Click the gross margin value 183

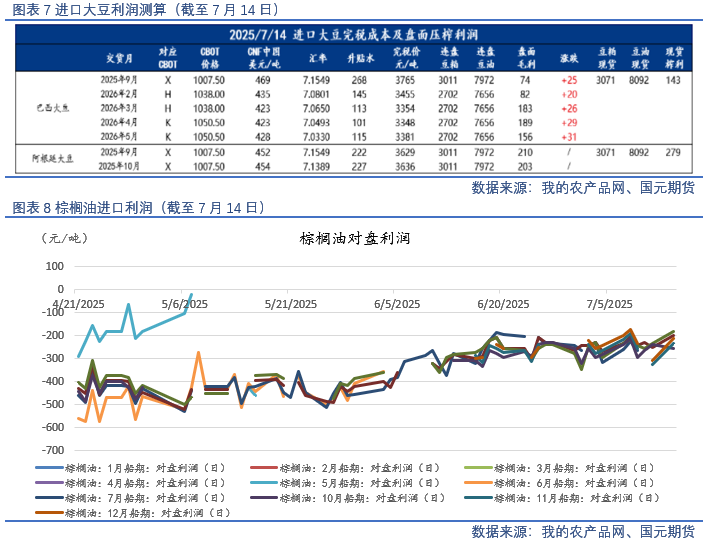tap(525, 108)
